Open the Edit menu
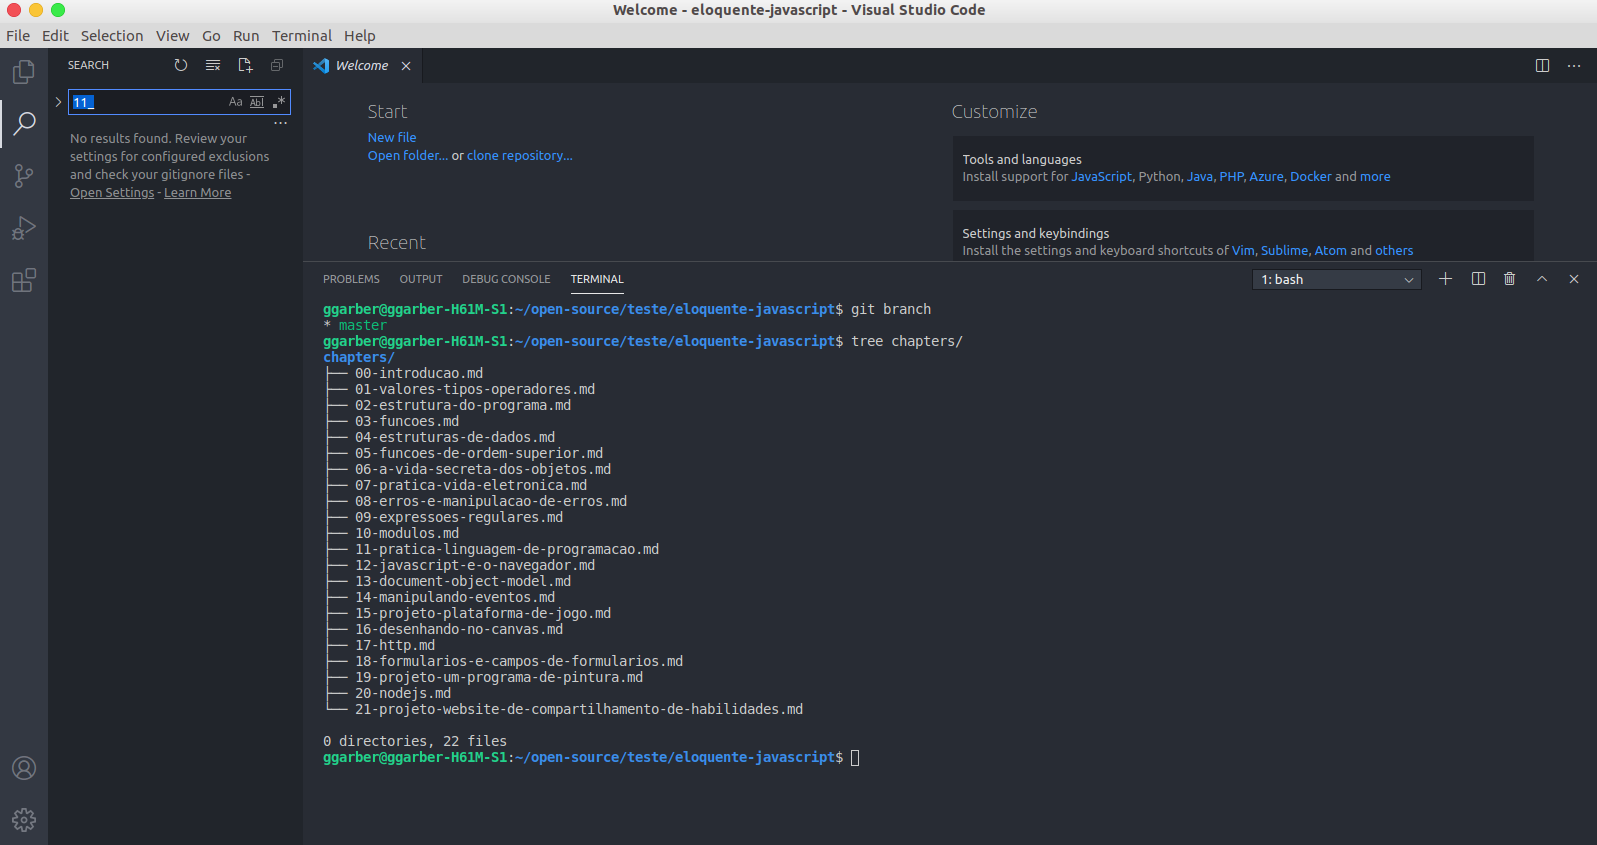The width and height of the screenshot is (1597, 845). pyautogui.click(x=55, y=36)
